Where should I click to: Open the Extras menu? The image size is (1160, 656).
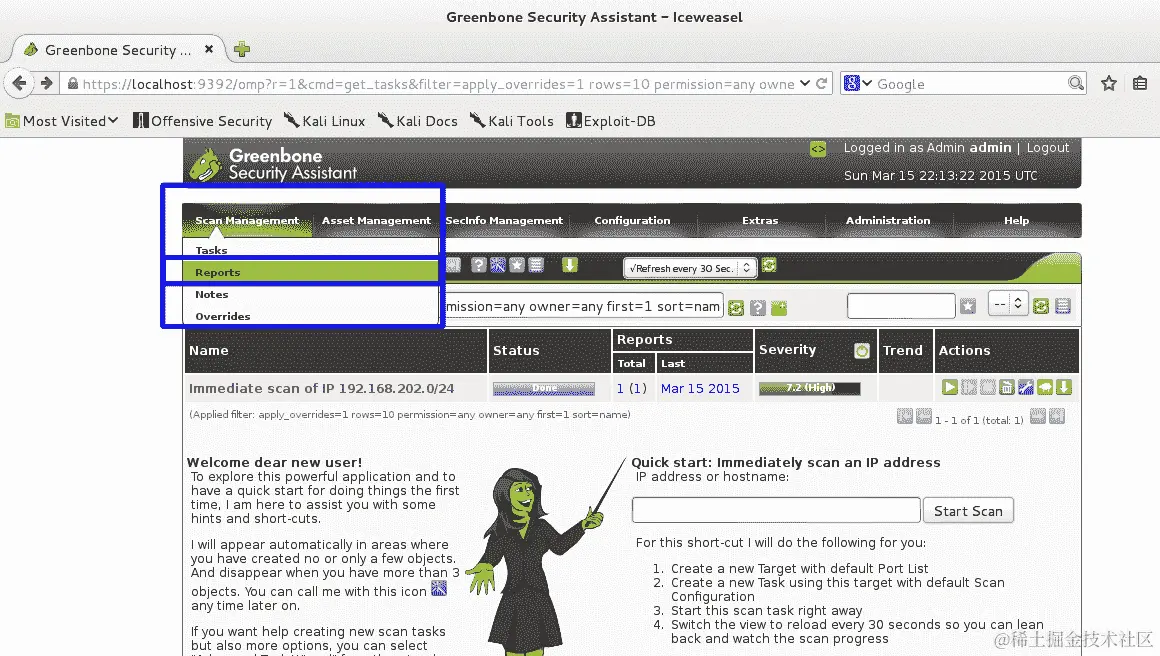[760, 220]
